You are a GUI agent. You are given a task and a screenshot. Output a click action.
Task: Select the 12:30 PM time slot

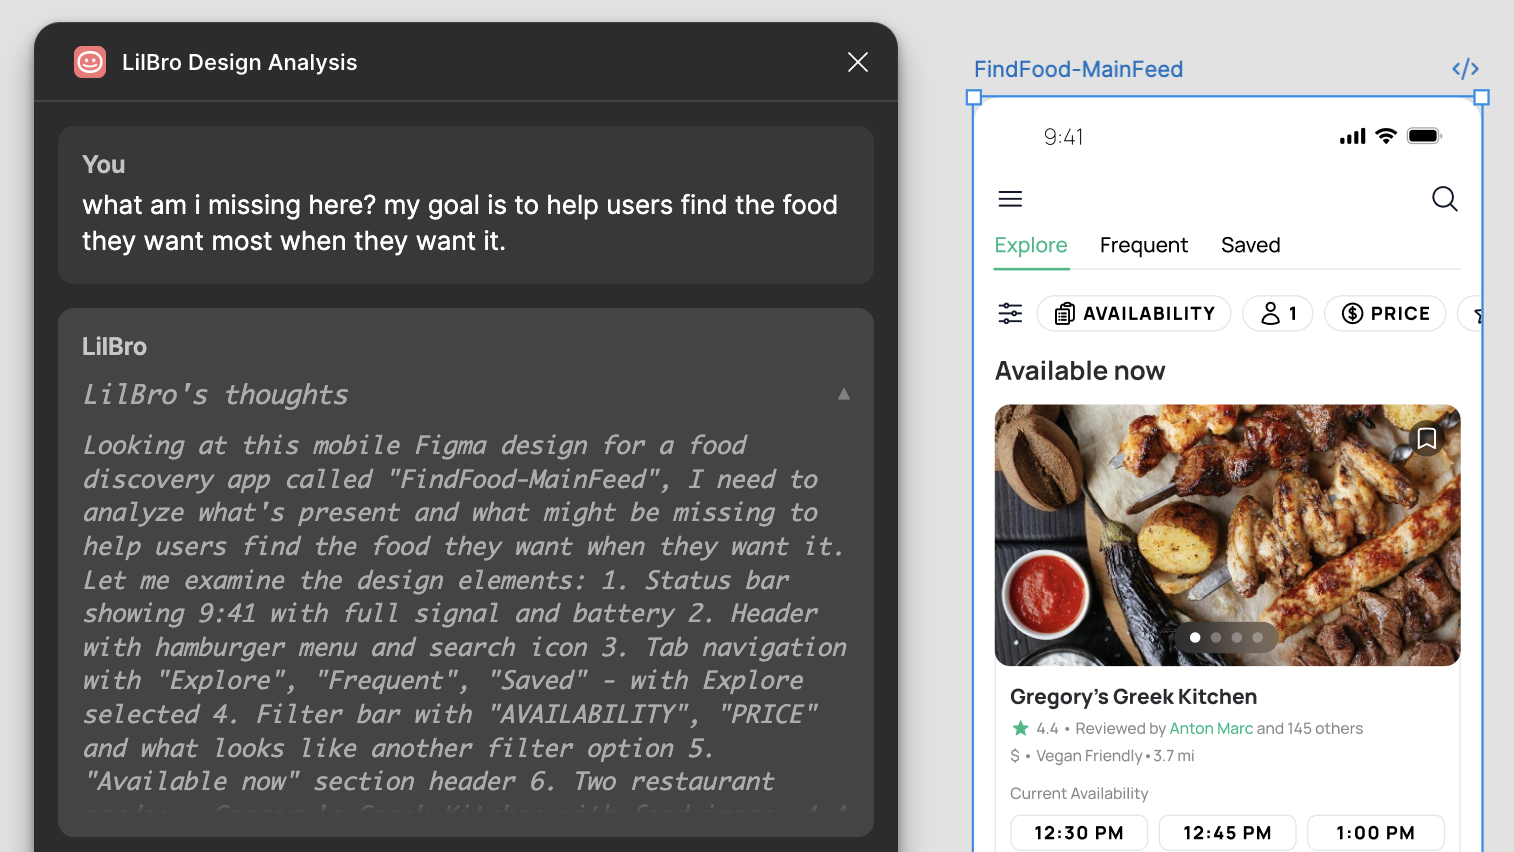(1078, 833)
